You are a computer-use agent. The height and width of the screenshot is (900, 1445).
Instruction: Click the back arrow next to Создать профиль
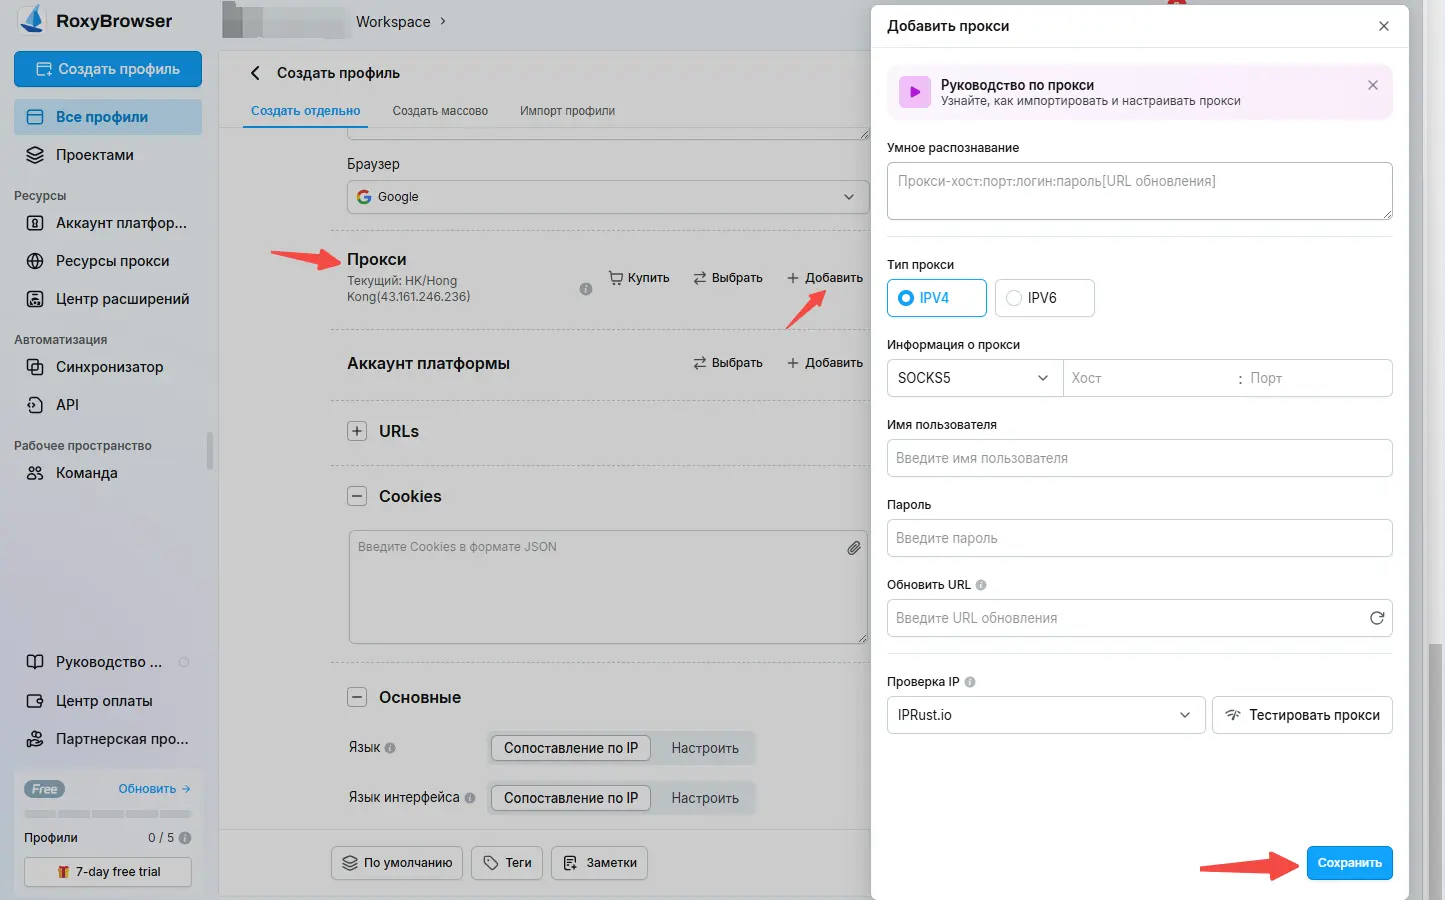pos(255,73)
